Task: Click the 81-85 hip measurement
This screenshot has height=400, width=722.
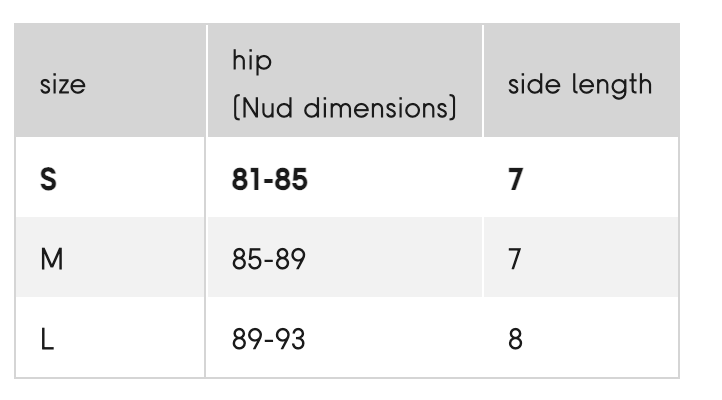Action: tap(270, 180)
